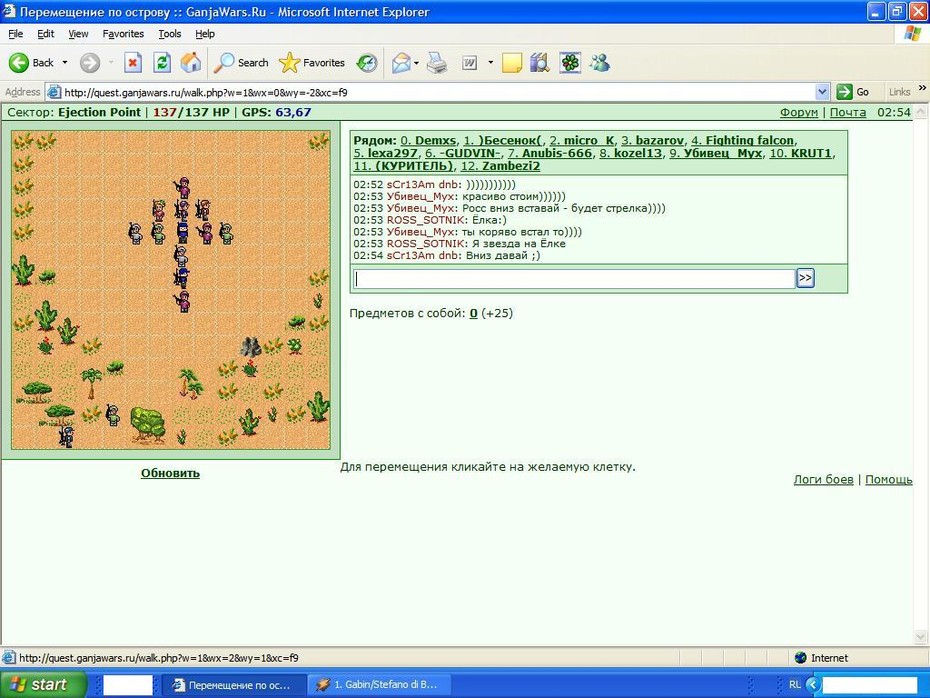Screen dimensions: 930x698
Task: Click the chat message input field
Action: [x=574, y=279]
